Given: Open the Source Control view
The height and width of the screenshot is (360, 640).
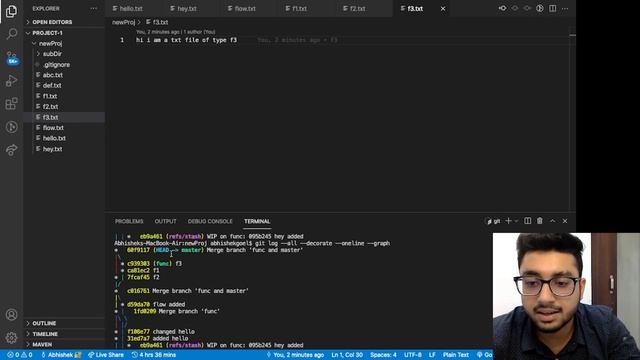Looking at the screenshot, I should point(12,58).
